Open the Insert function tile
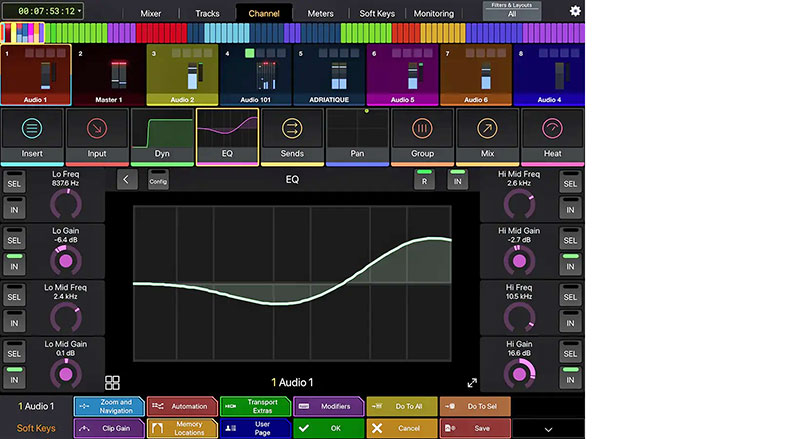 (32, 137)
